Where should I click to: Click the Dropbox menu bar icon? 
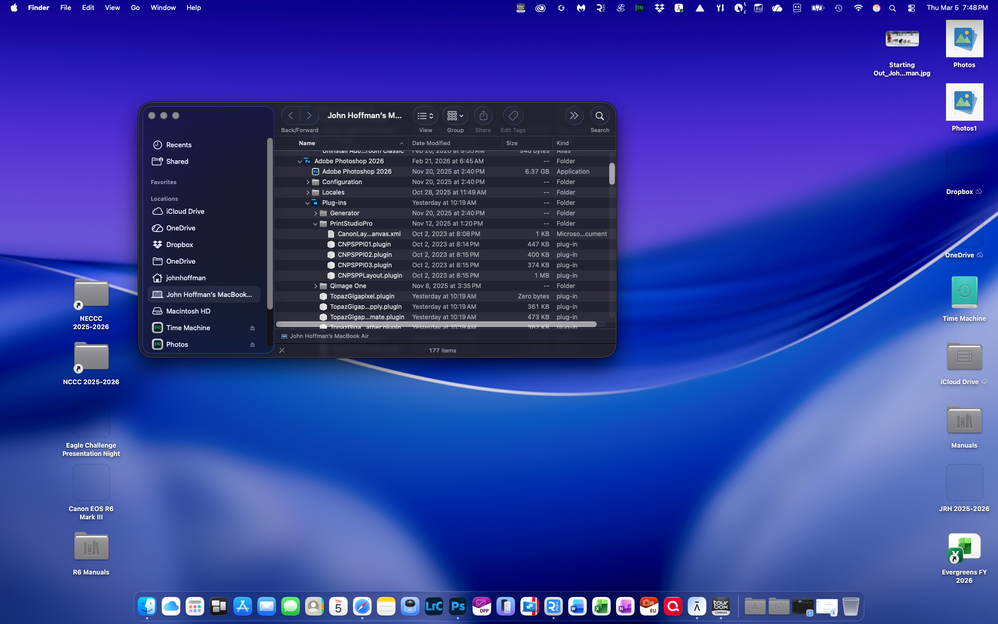pos(659,8)
